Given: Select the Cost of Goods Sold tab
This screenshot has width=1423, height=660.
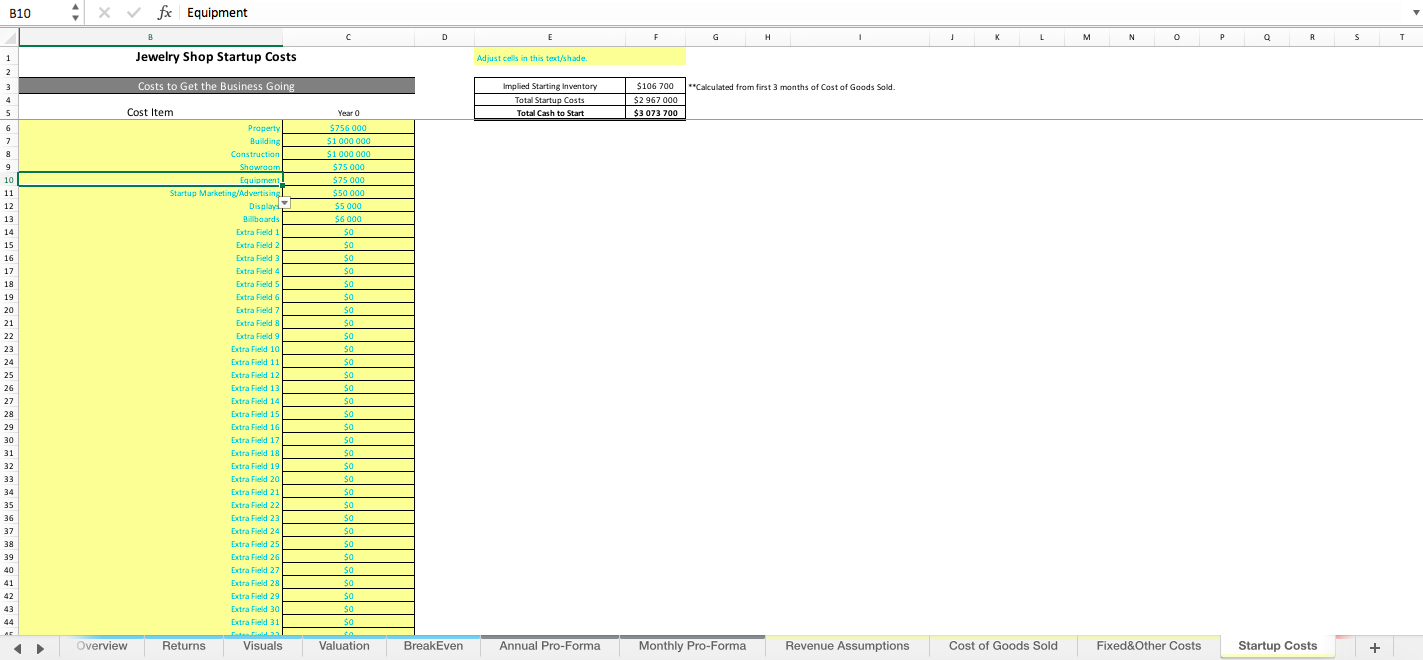Looking at the screenshot, I should 1003,645.
